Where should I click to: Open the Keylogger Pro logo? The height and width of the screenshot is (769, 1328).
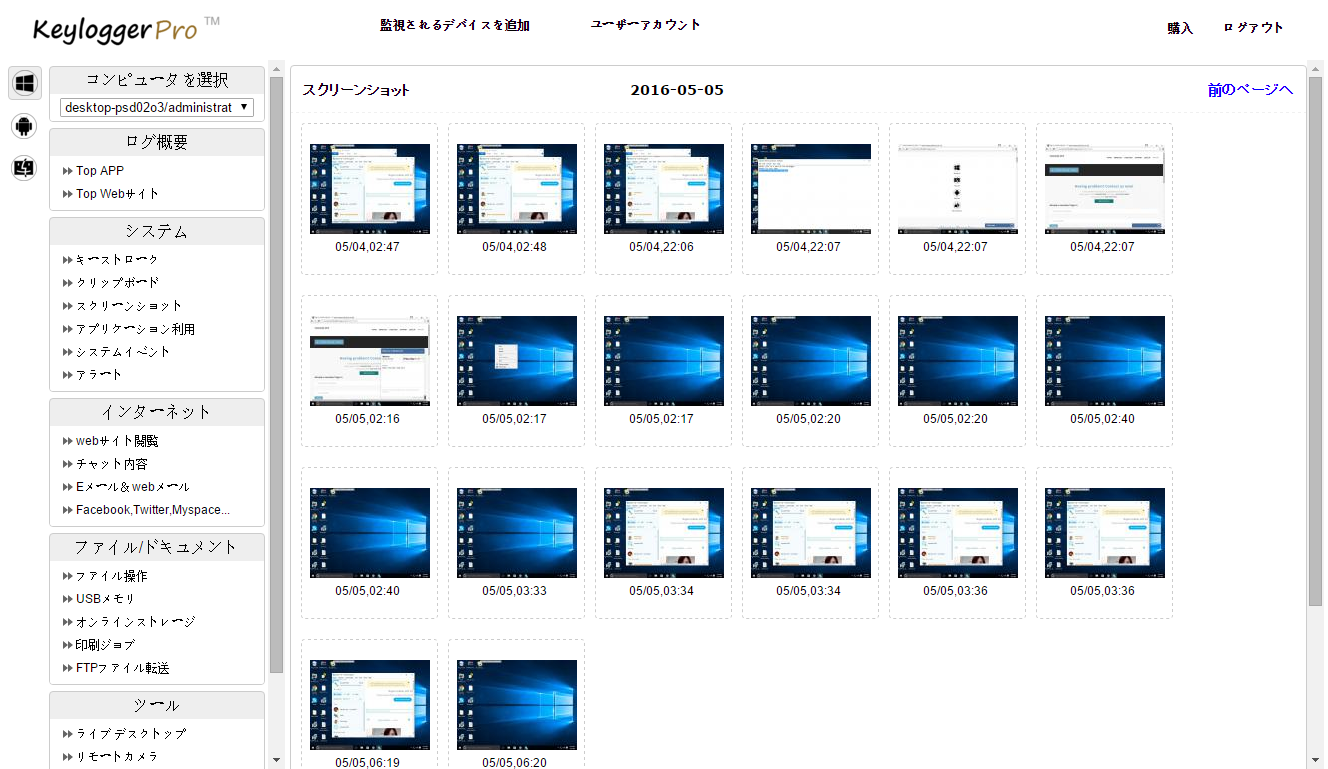coord(126,29)
